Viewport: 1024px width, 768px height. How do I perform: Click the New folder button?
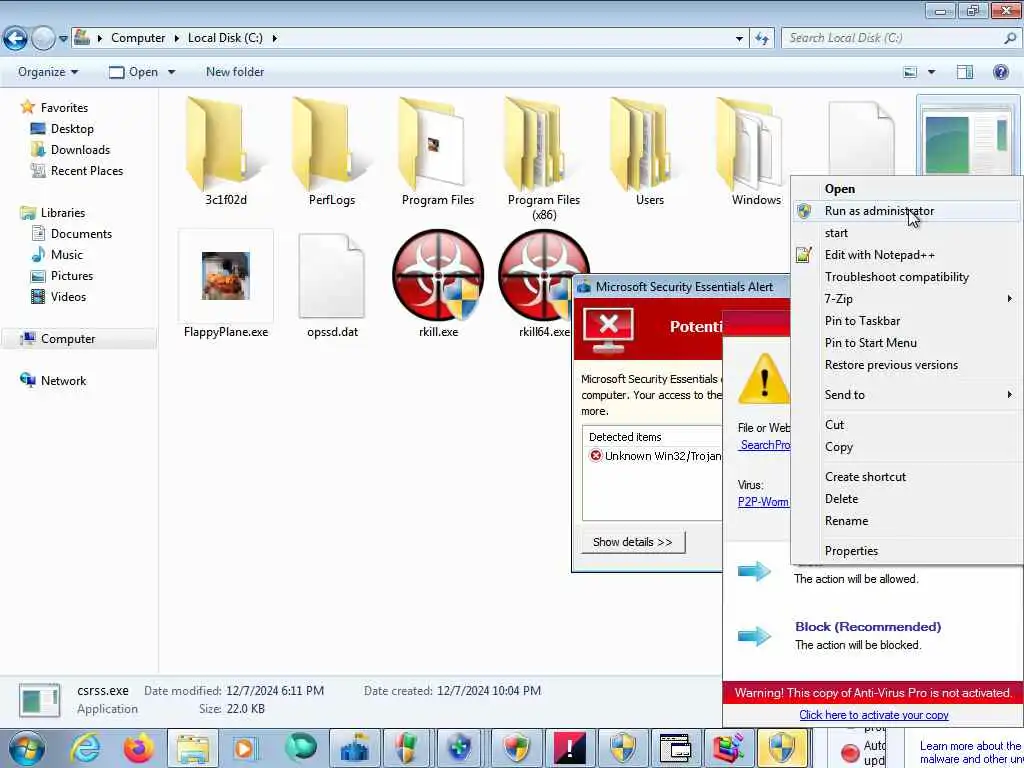click(235, 72)
